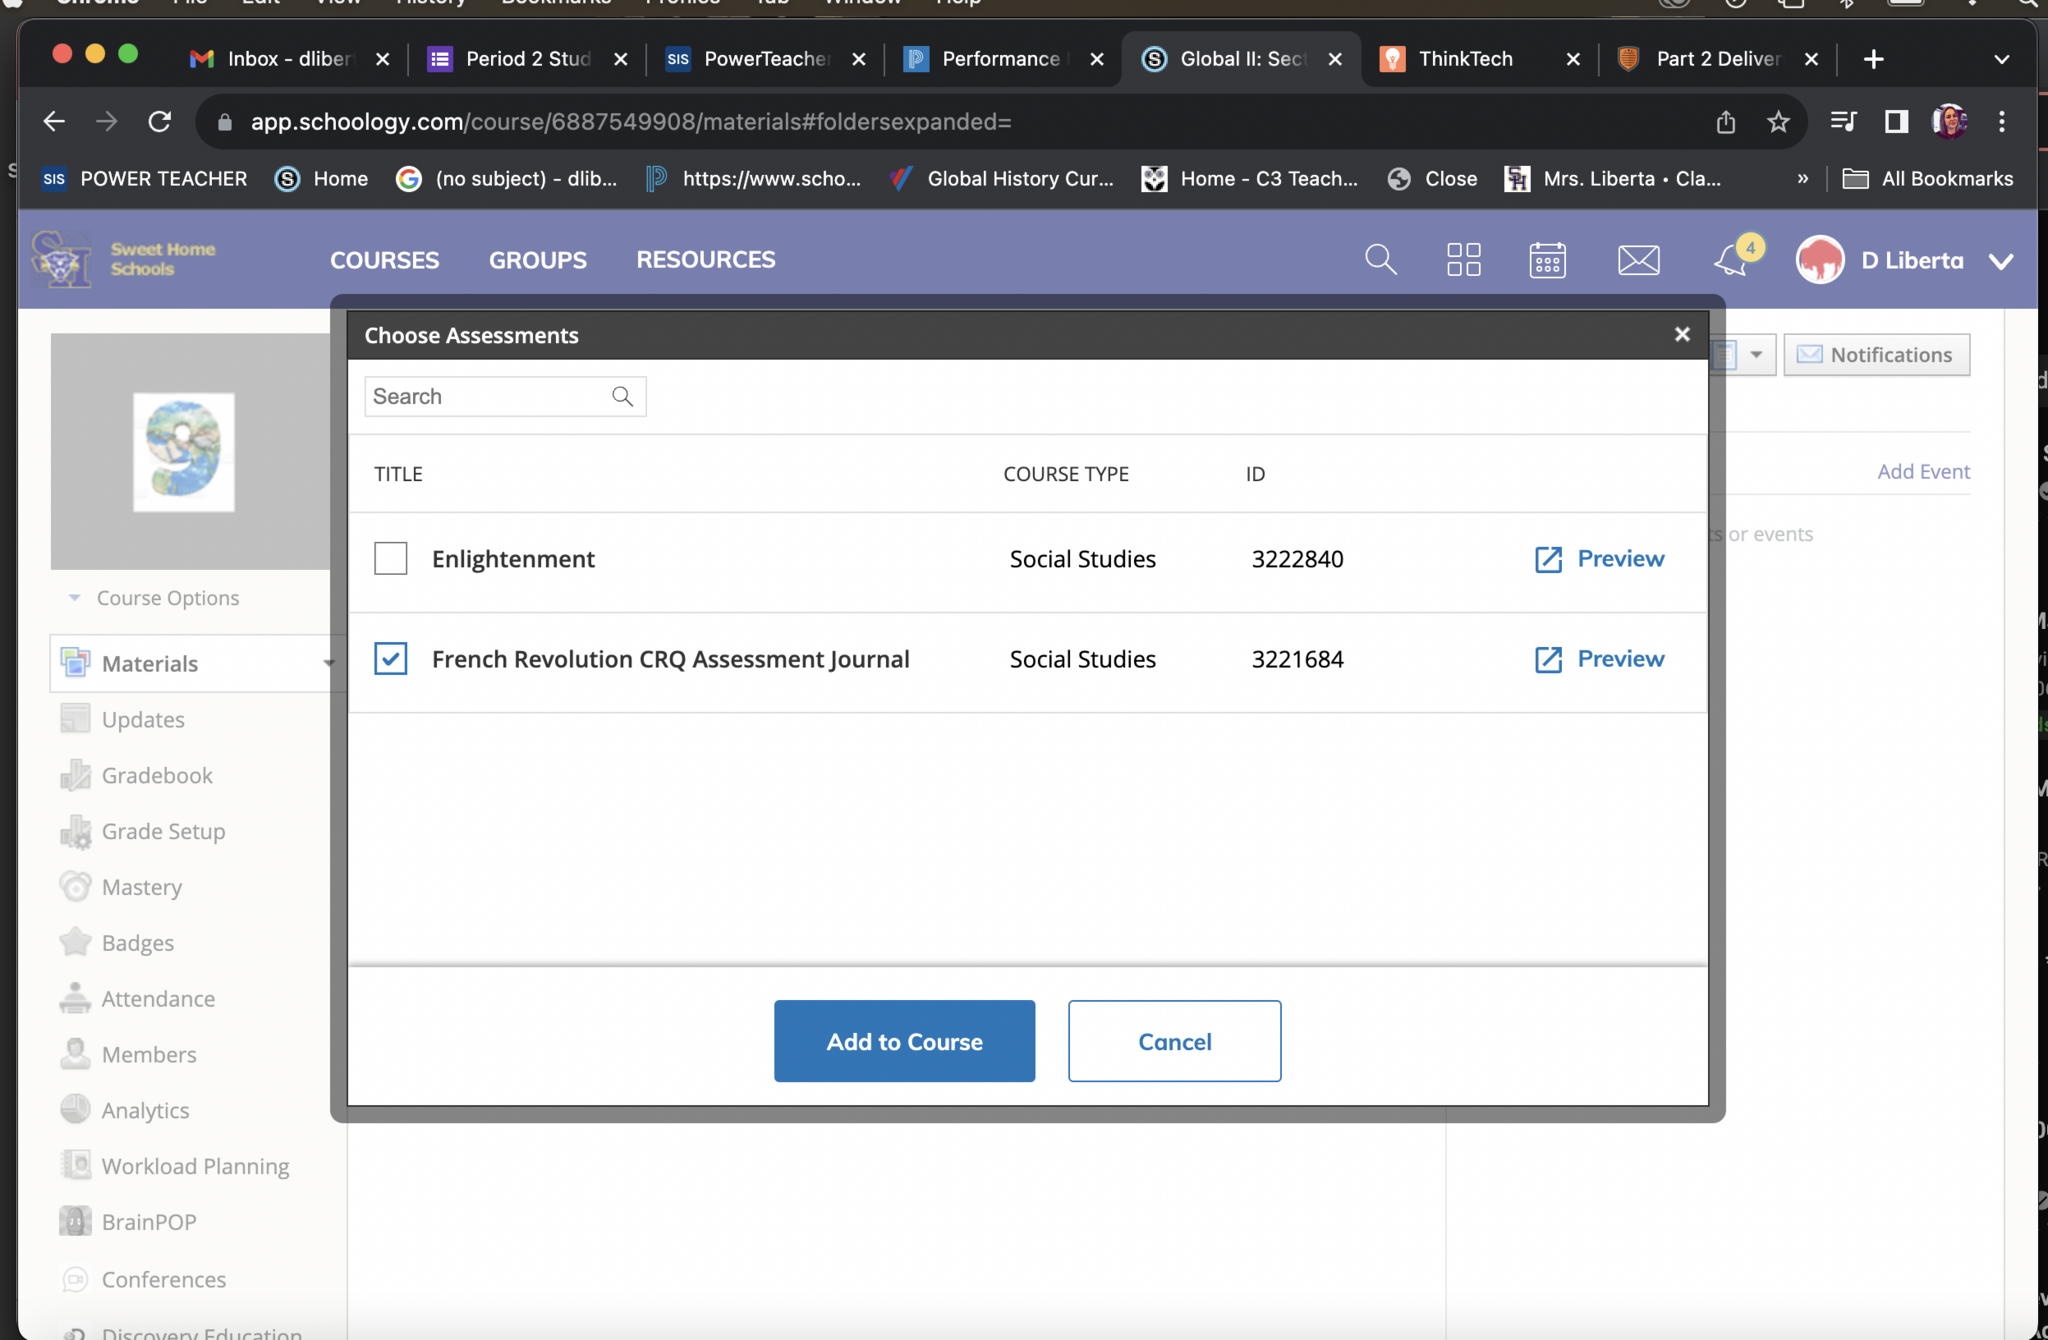Check the Enlightenment assessment checkbox

click(390, 558)
